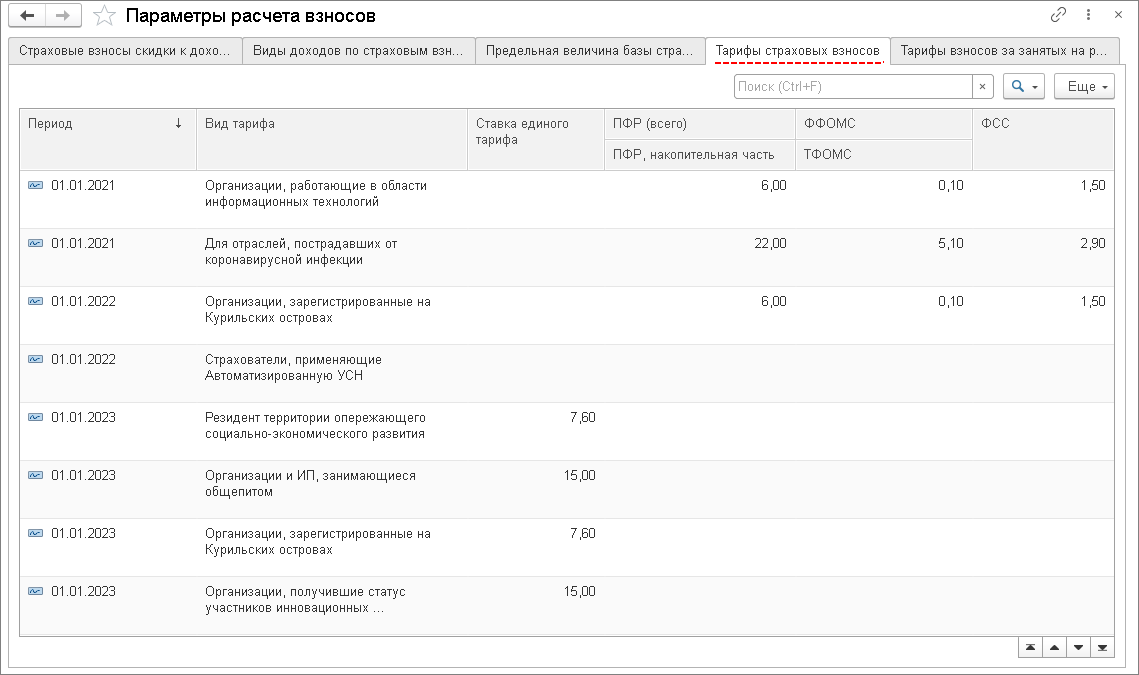Add form to favorites with star icon
This screenshot has height=675, width=1139.
(103, 16)
